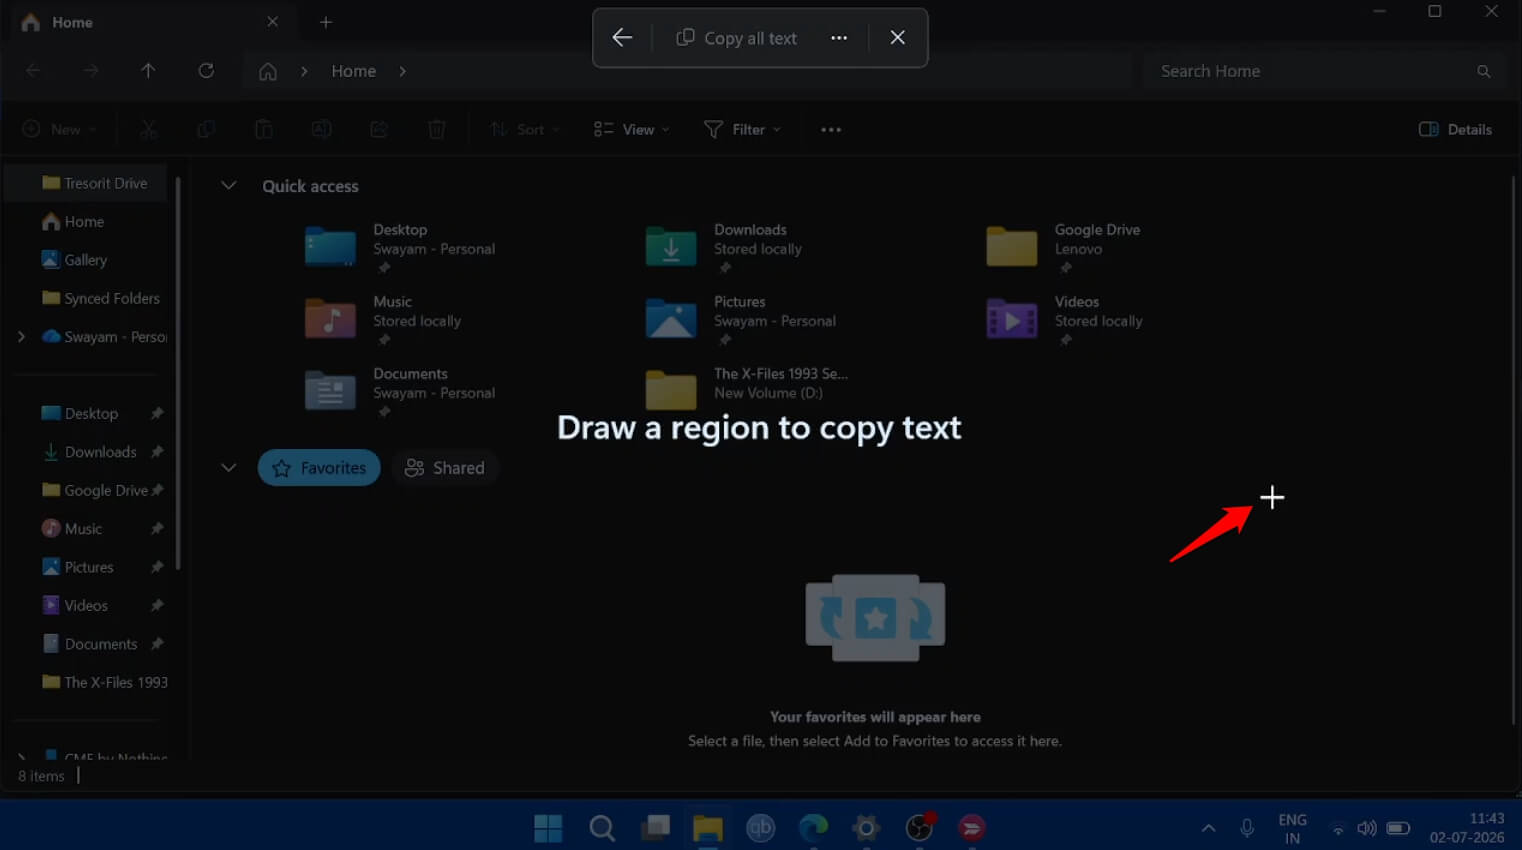
Task: Open more options in text extractor bar
Action: pyautogui.click(x=839, y=38)
